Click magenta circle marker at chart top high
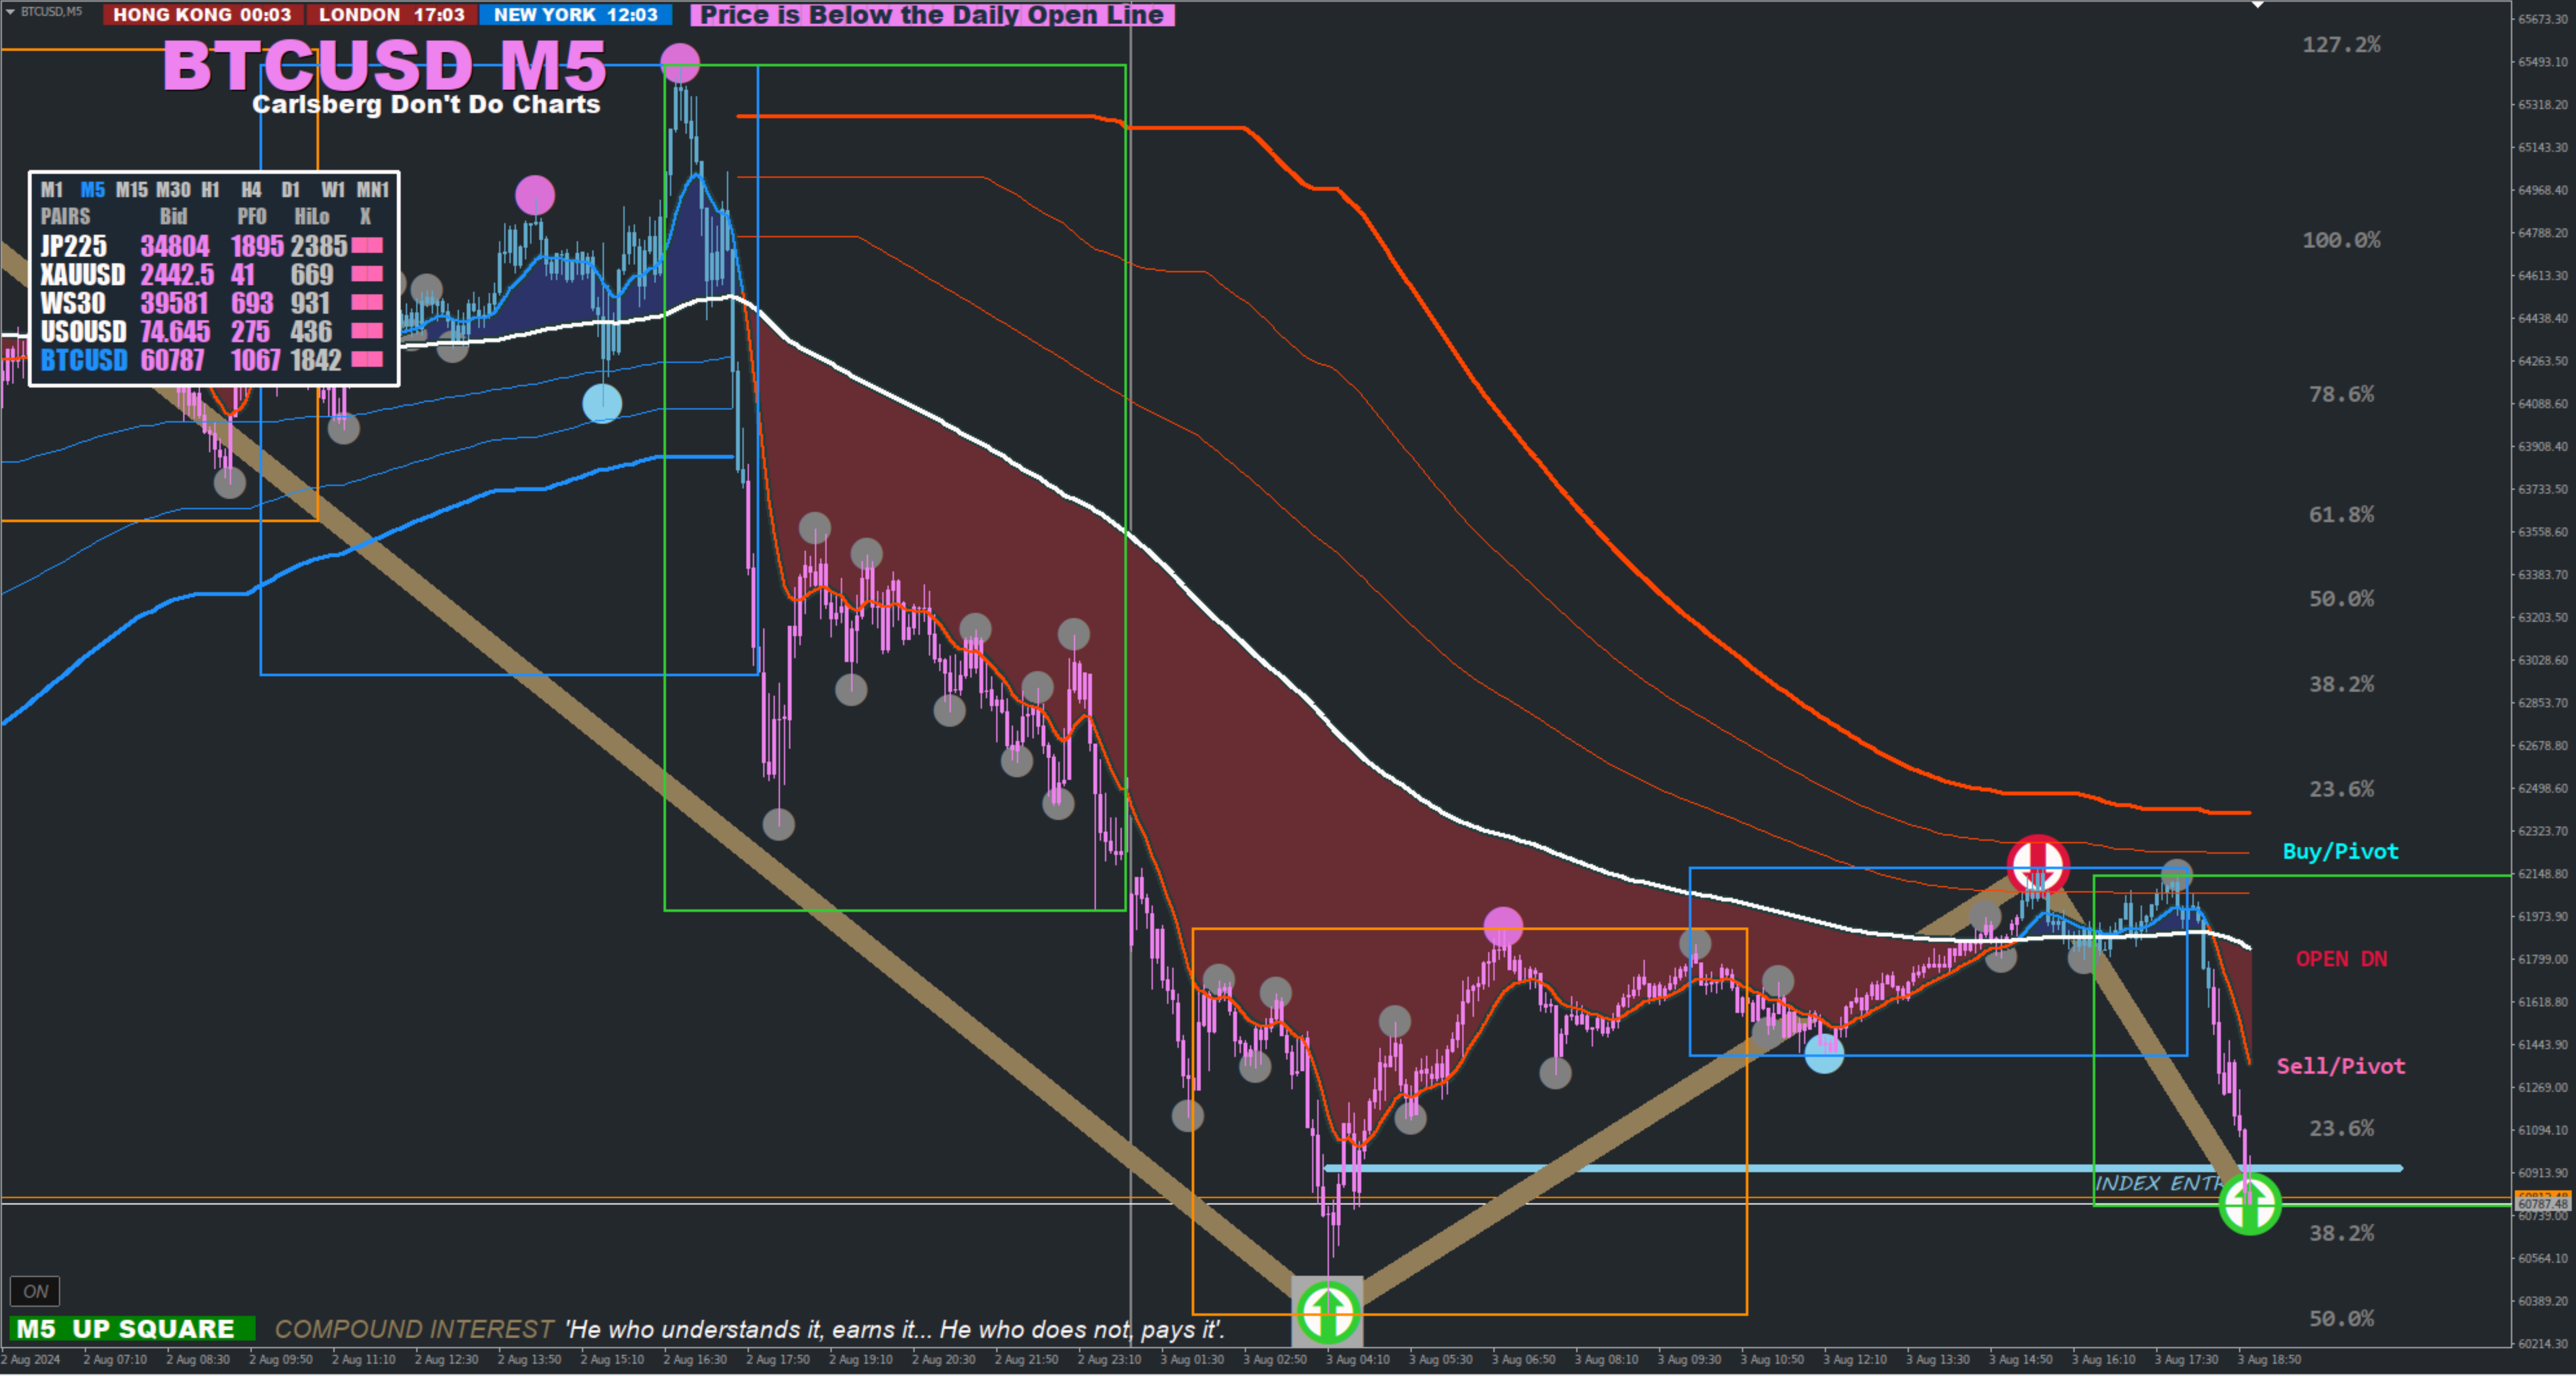Viewport: 2576px width, 1376px height. click(x=680, y=63)
